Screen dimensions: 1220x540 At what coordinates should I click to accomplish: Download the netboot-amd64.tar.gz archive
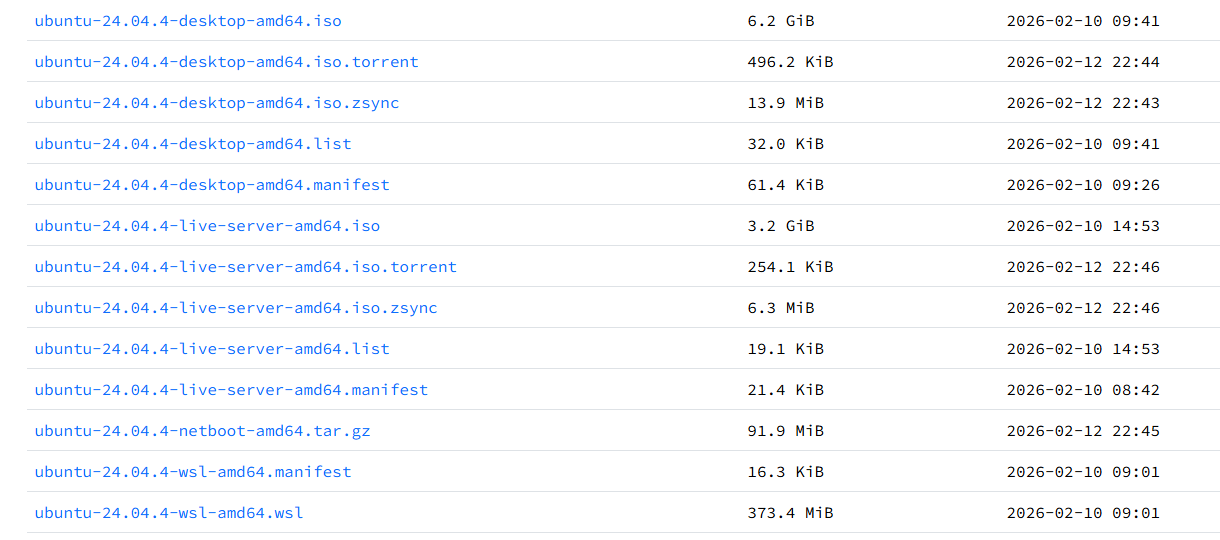202,431
